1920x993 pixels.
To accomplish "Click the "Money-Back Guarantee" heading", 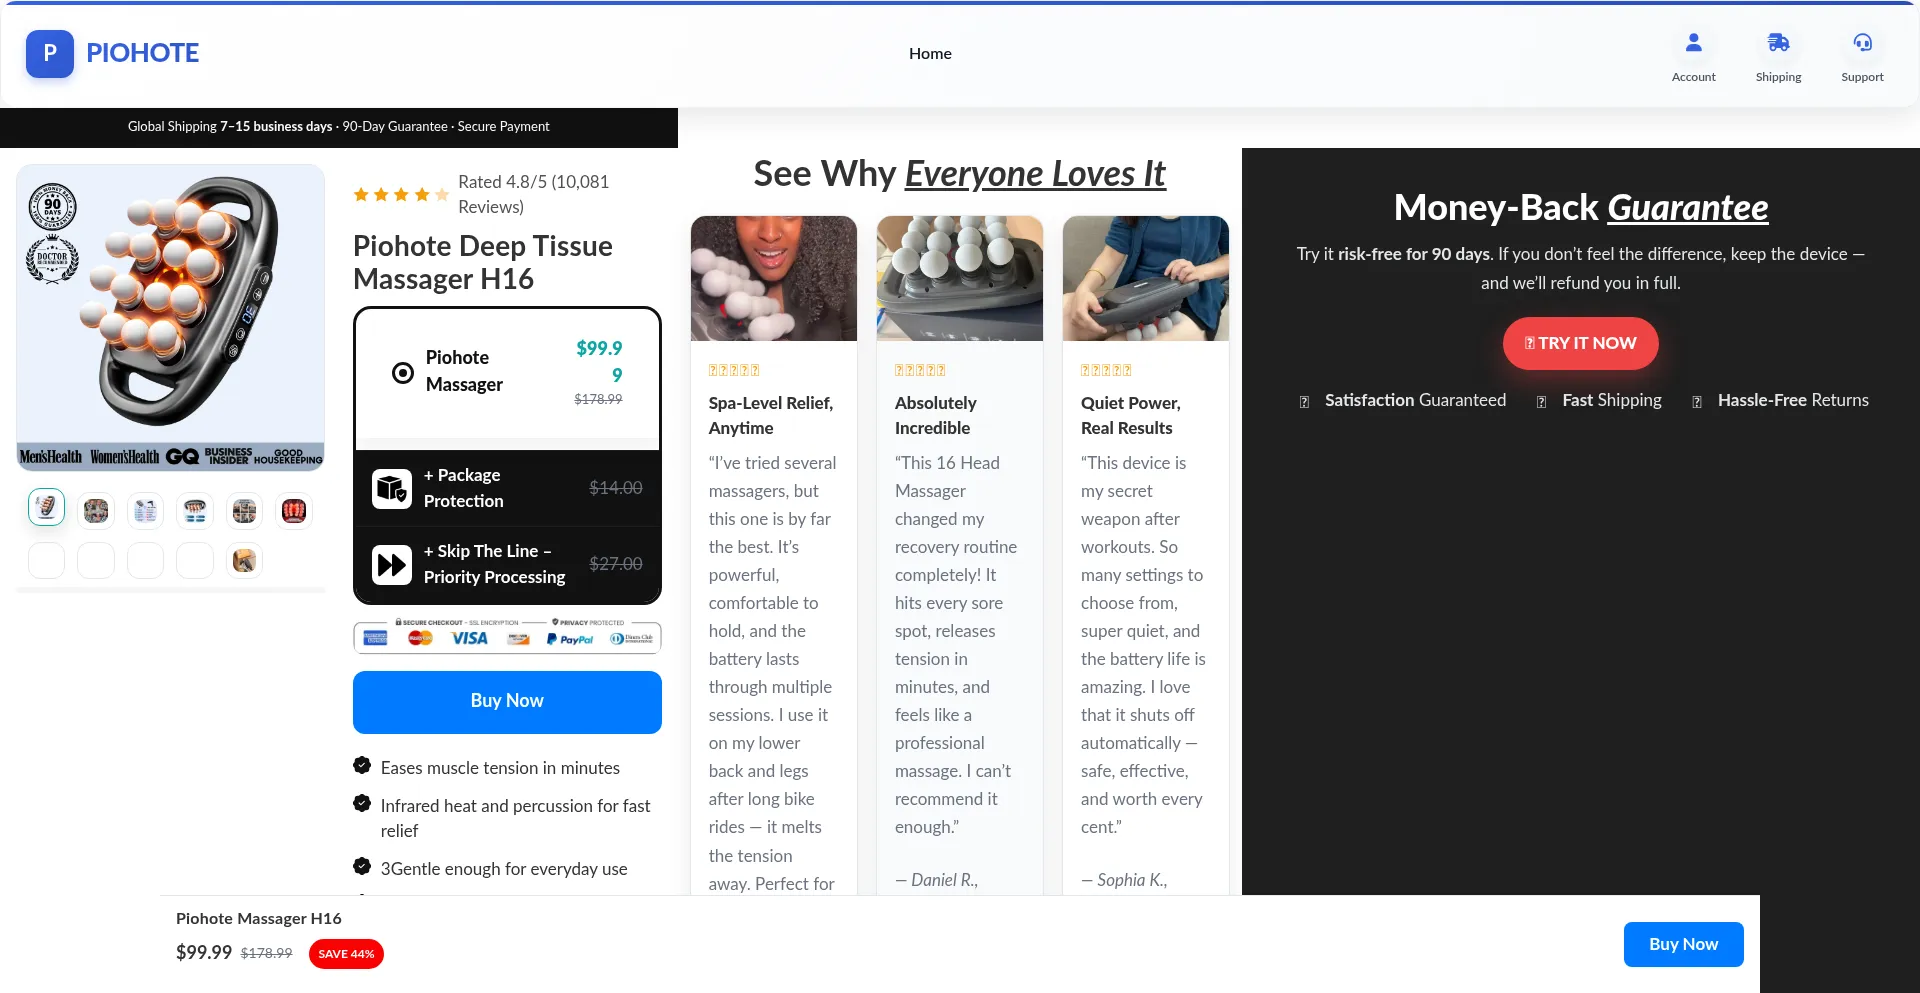I will point(1581,208).
